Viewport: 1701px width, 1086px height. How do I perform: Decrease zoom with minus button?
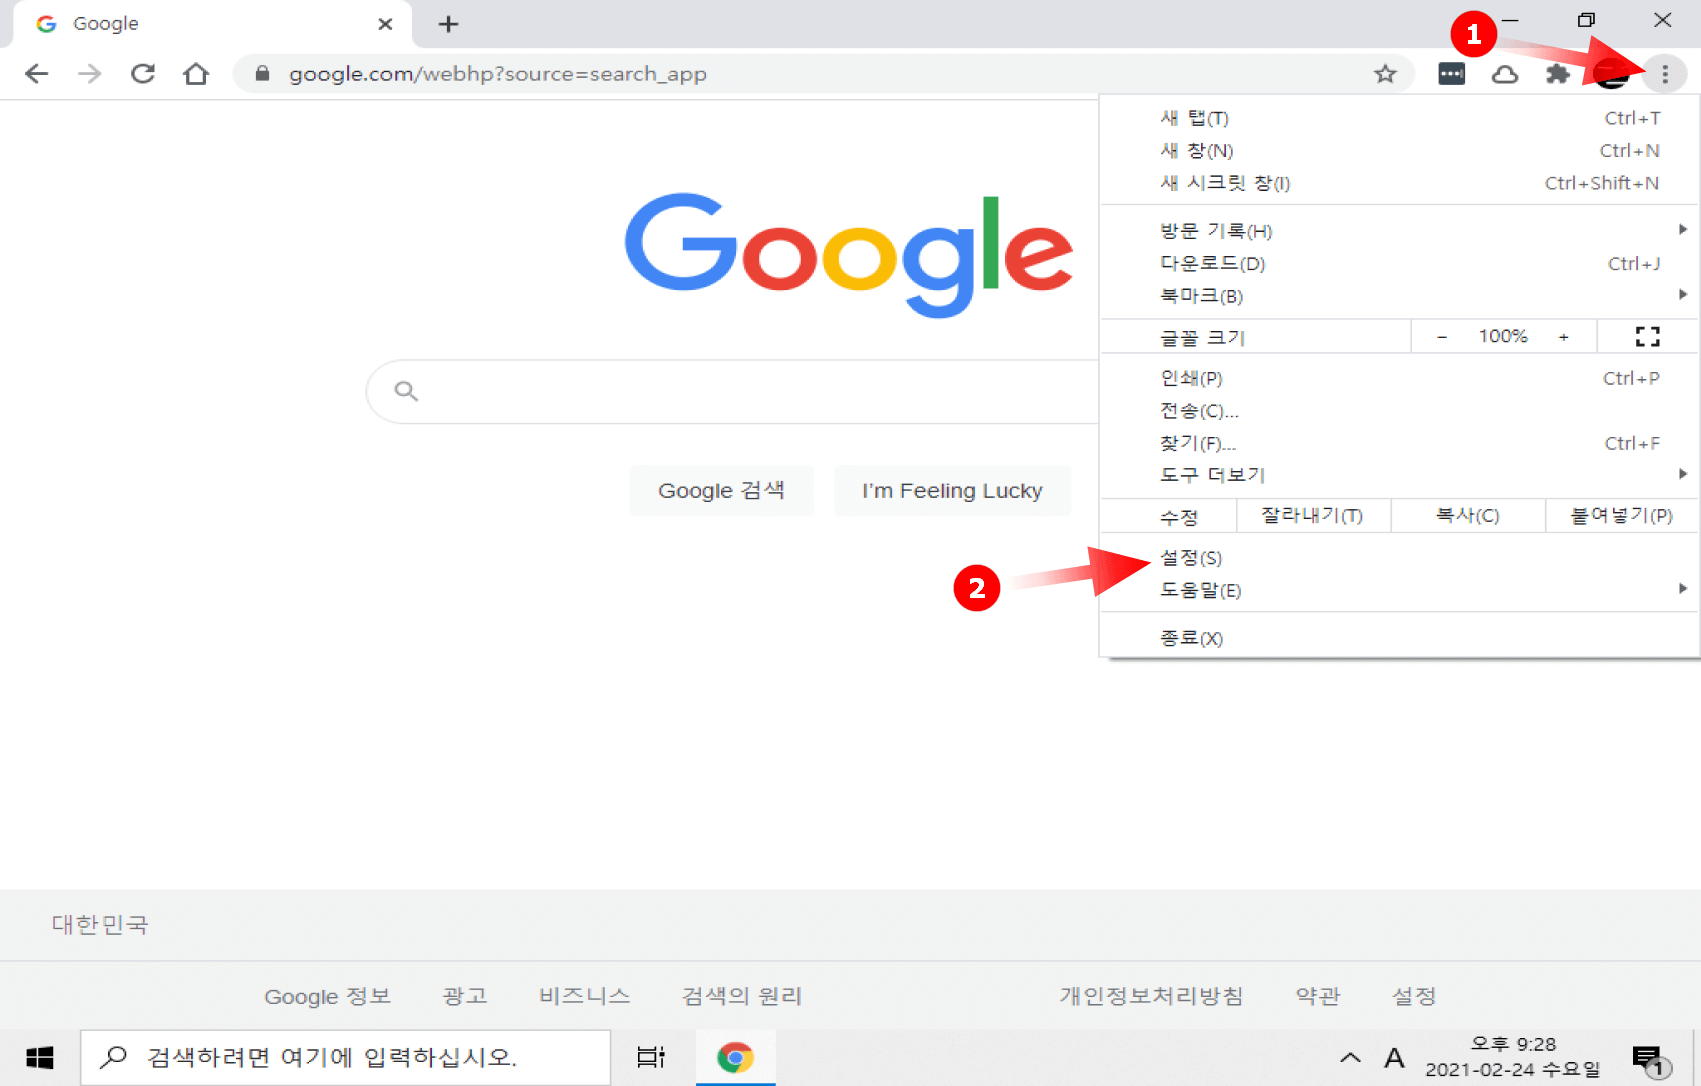[x=1442, y=337]
